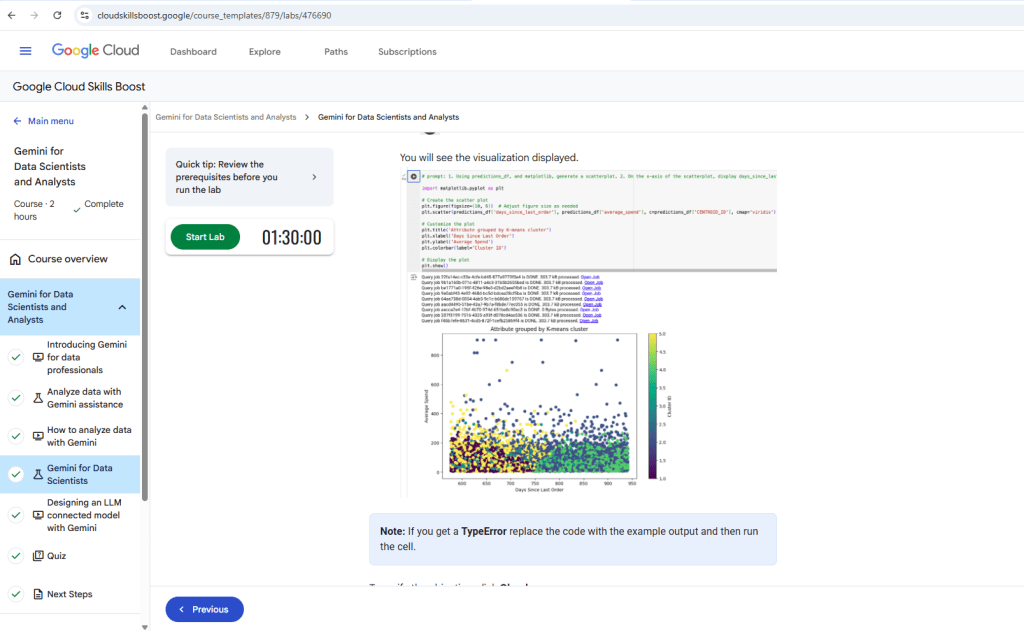Click the lab flask icon beside Analyze data
Screen dimensions: 1024x631
coord(38,398)
